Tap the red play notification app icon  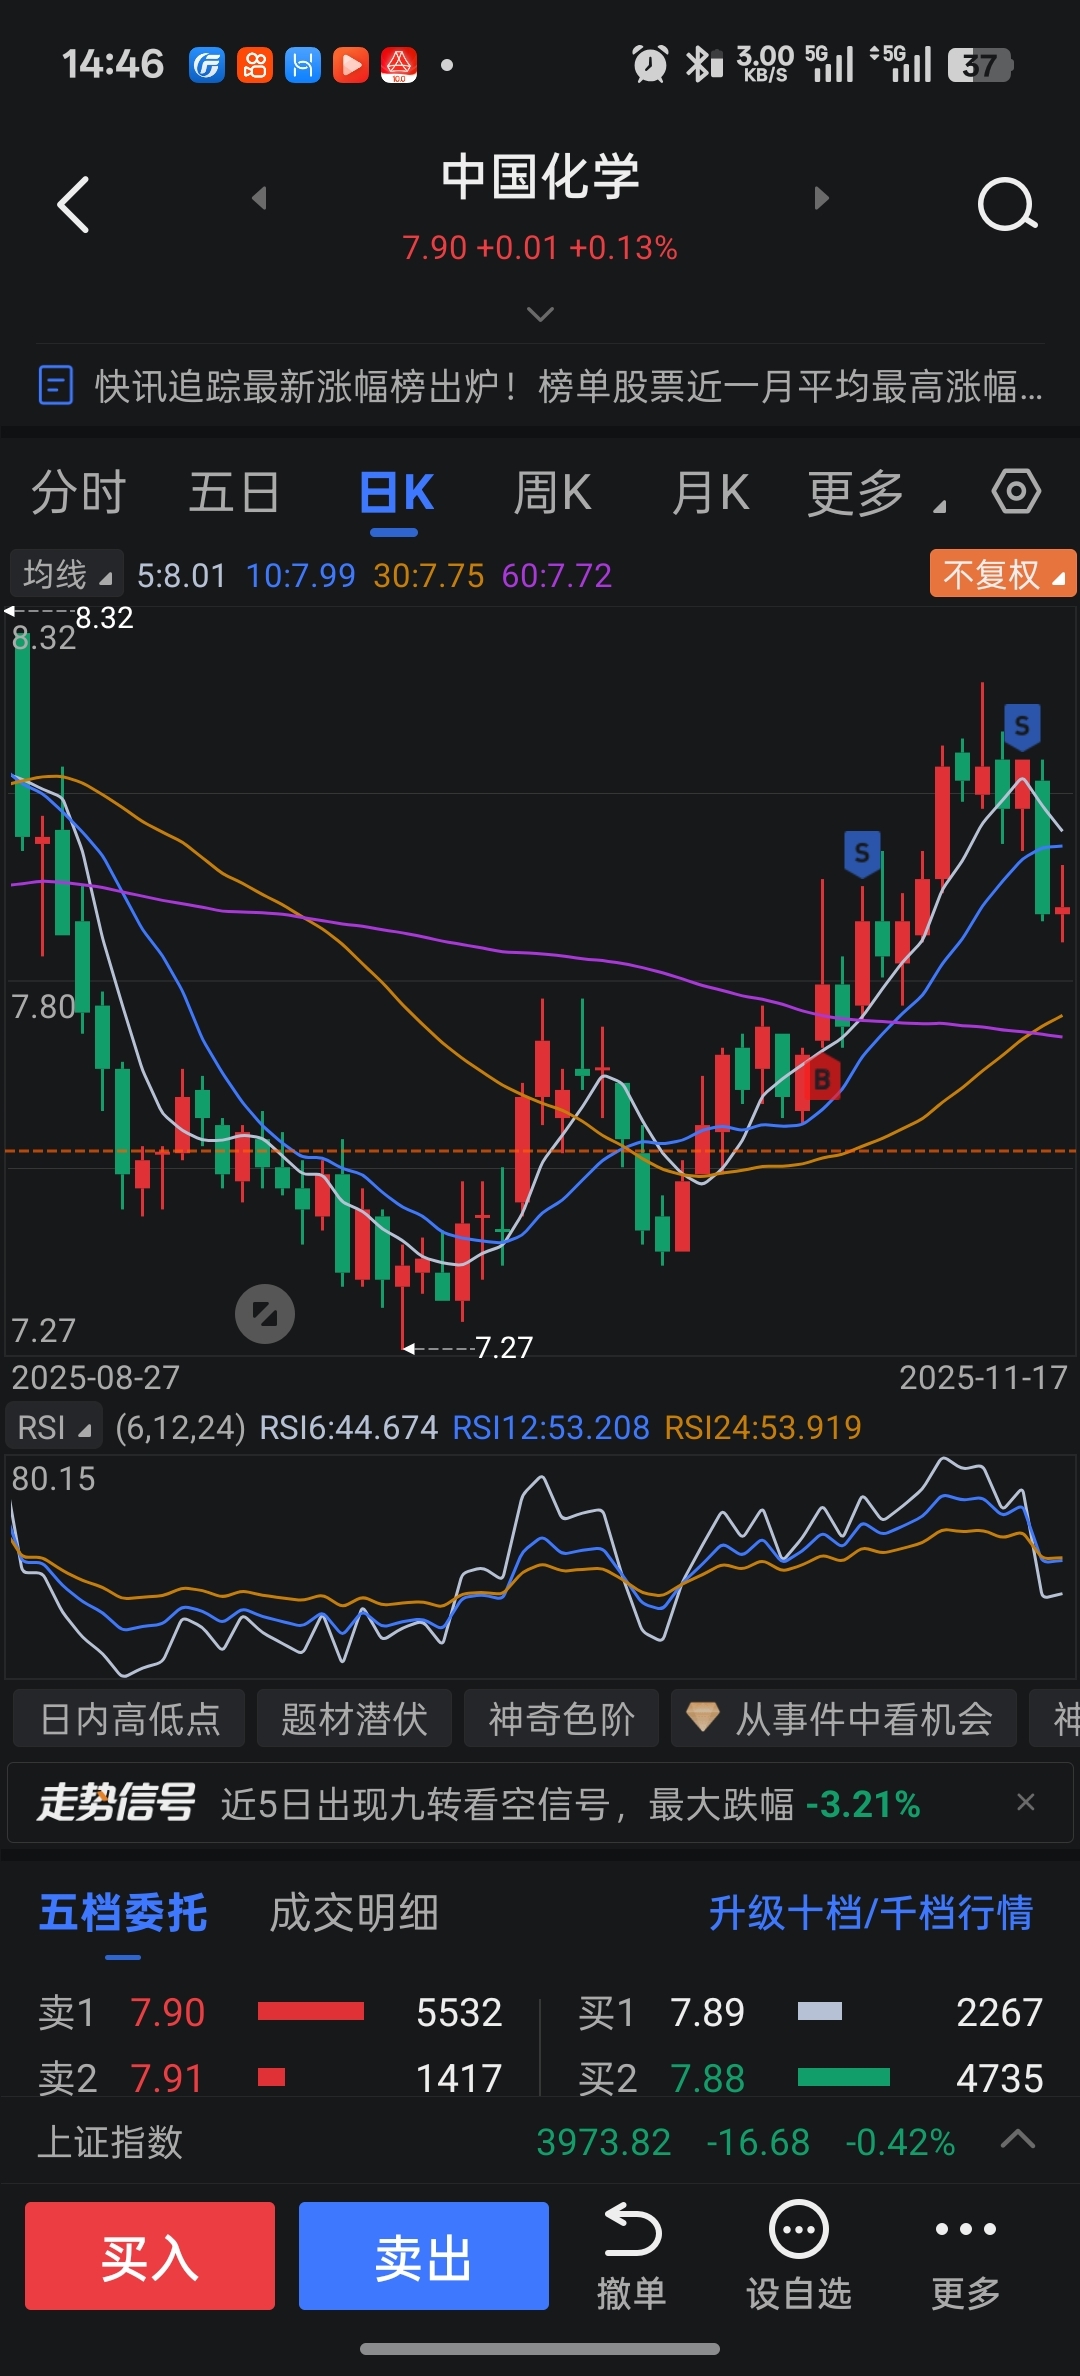click(351, 65)
